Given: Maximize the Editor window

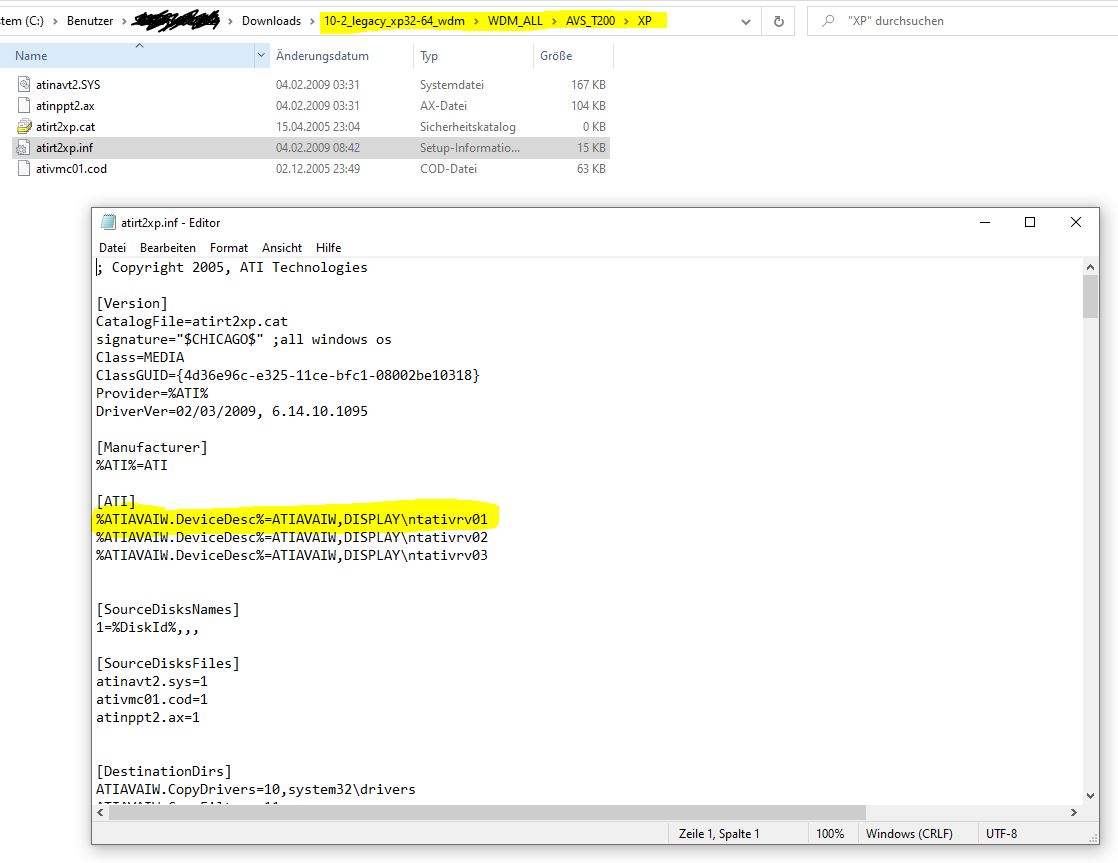Looking at the screenshot, I should pyautogui.click(x=1030, y=223).
